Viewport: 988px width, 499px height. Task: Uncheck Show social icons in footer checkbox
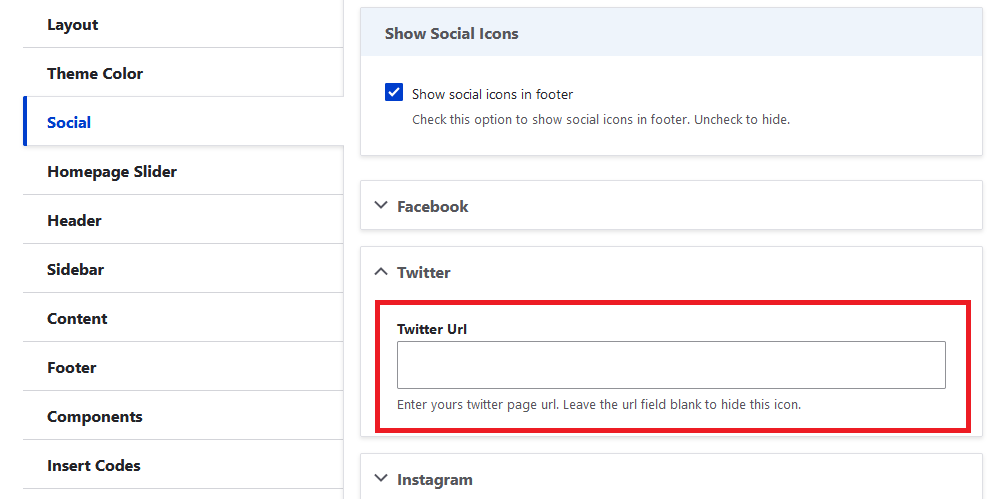[394, 93]
